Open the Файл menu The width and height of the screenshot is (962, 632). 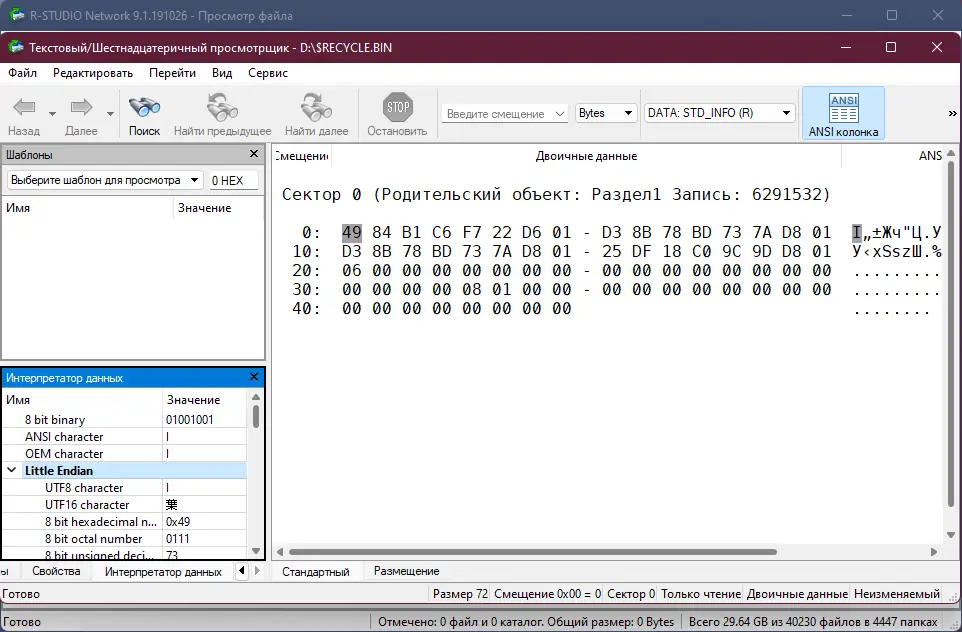pos(22,73)
